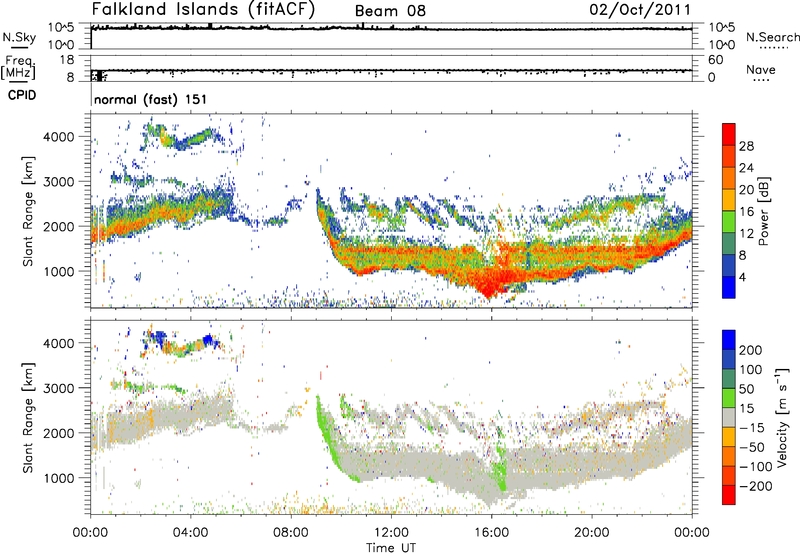Click the '04:00' time tick label
Image resolution: width=800 pixels, height=554 pixels.
tap(191, 533)
